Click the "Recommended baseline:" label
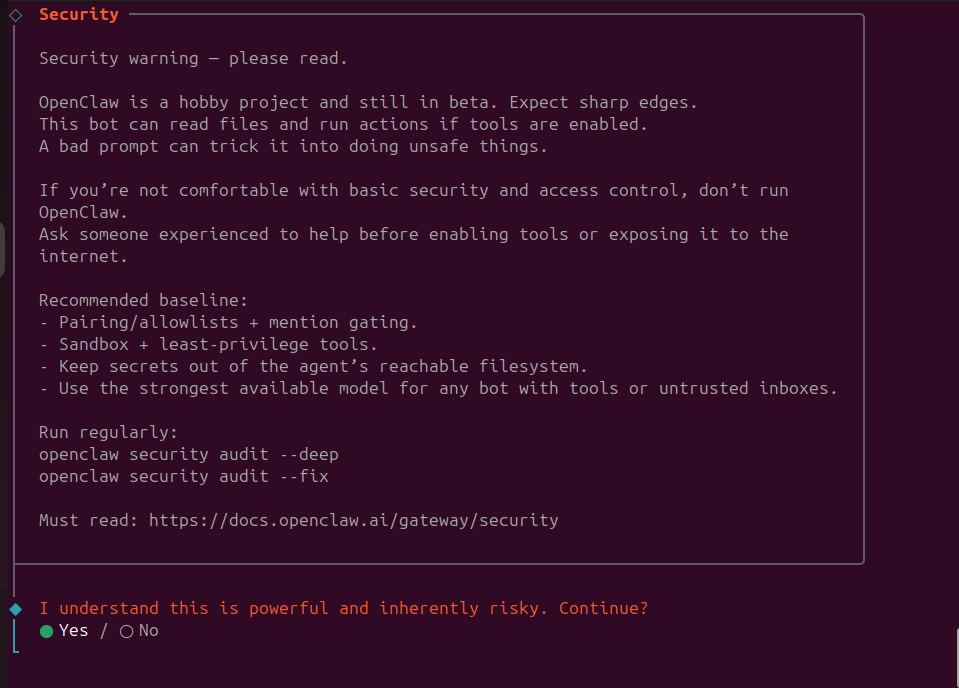 pyautogui.click(x=143, y=300)
